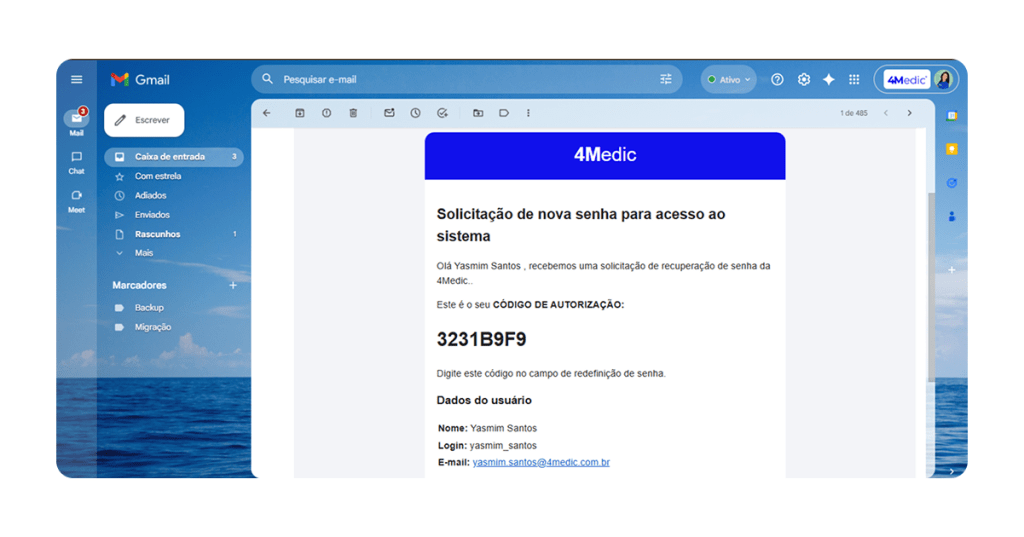Open the Gemini sparkle icon

[828, 79]
